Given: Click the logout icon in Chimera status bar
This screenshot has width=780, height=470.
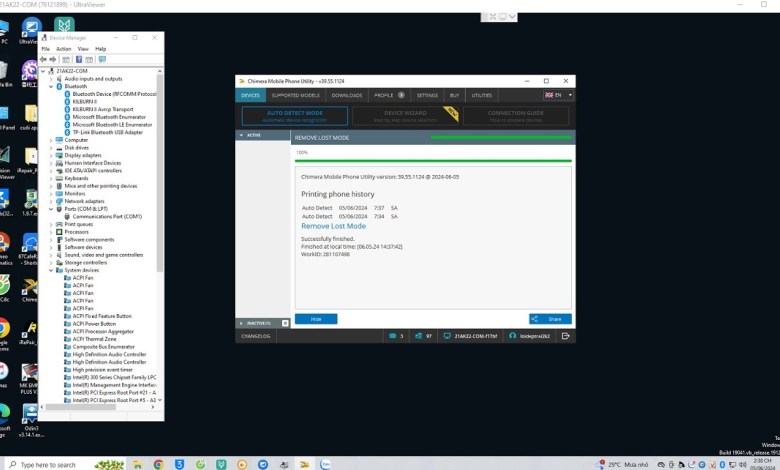Looking at the screenshot, I should (566, 336).
